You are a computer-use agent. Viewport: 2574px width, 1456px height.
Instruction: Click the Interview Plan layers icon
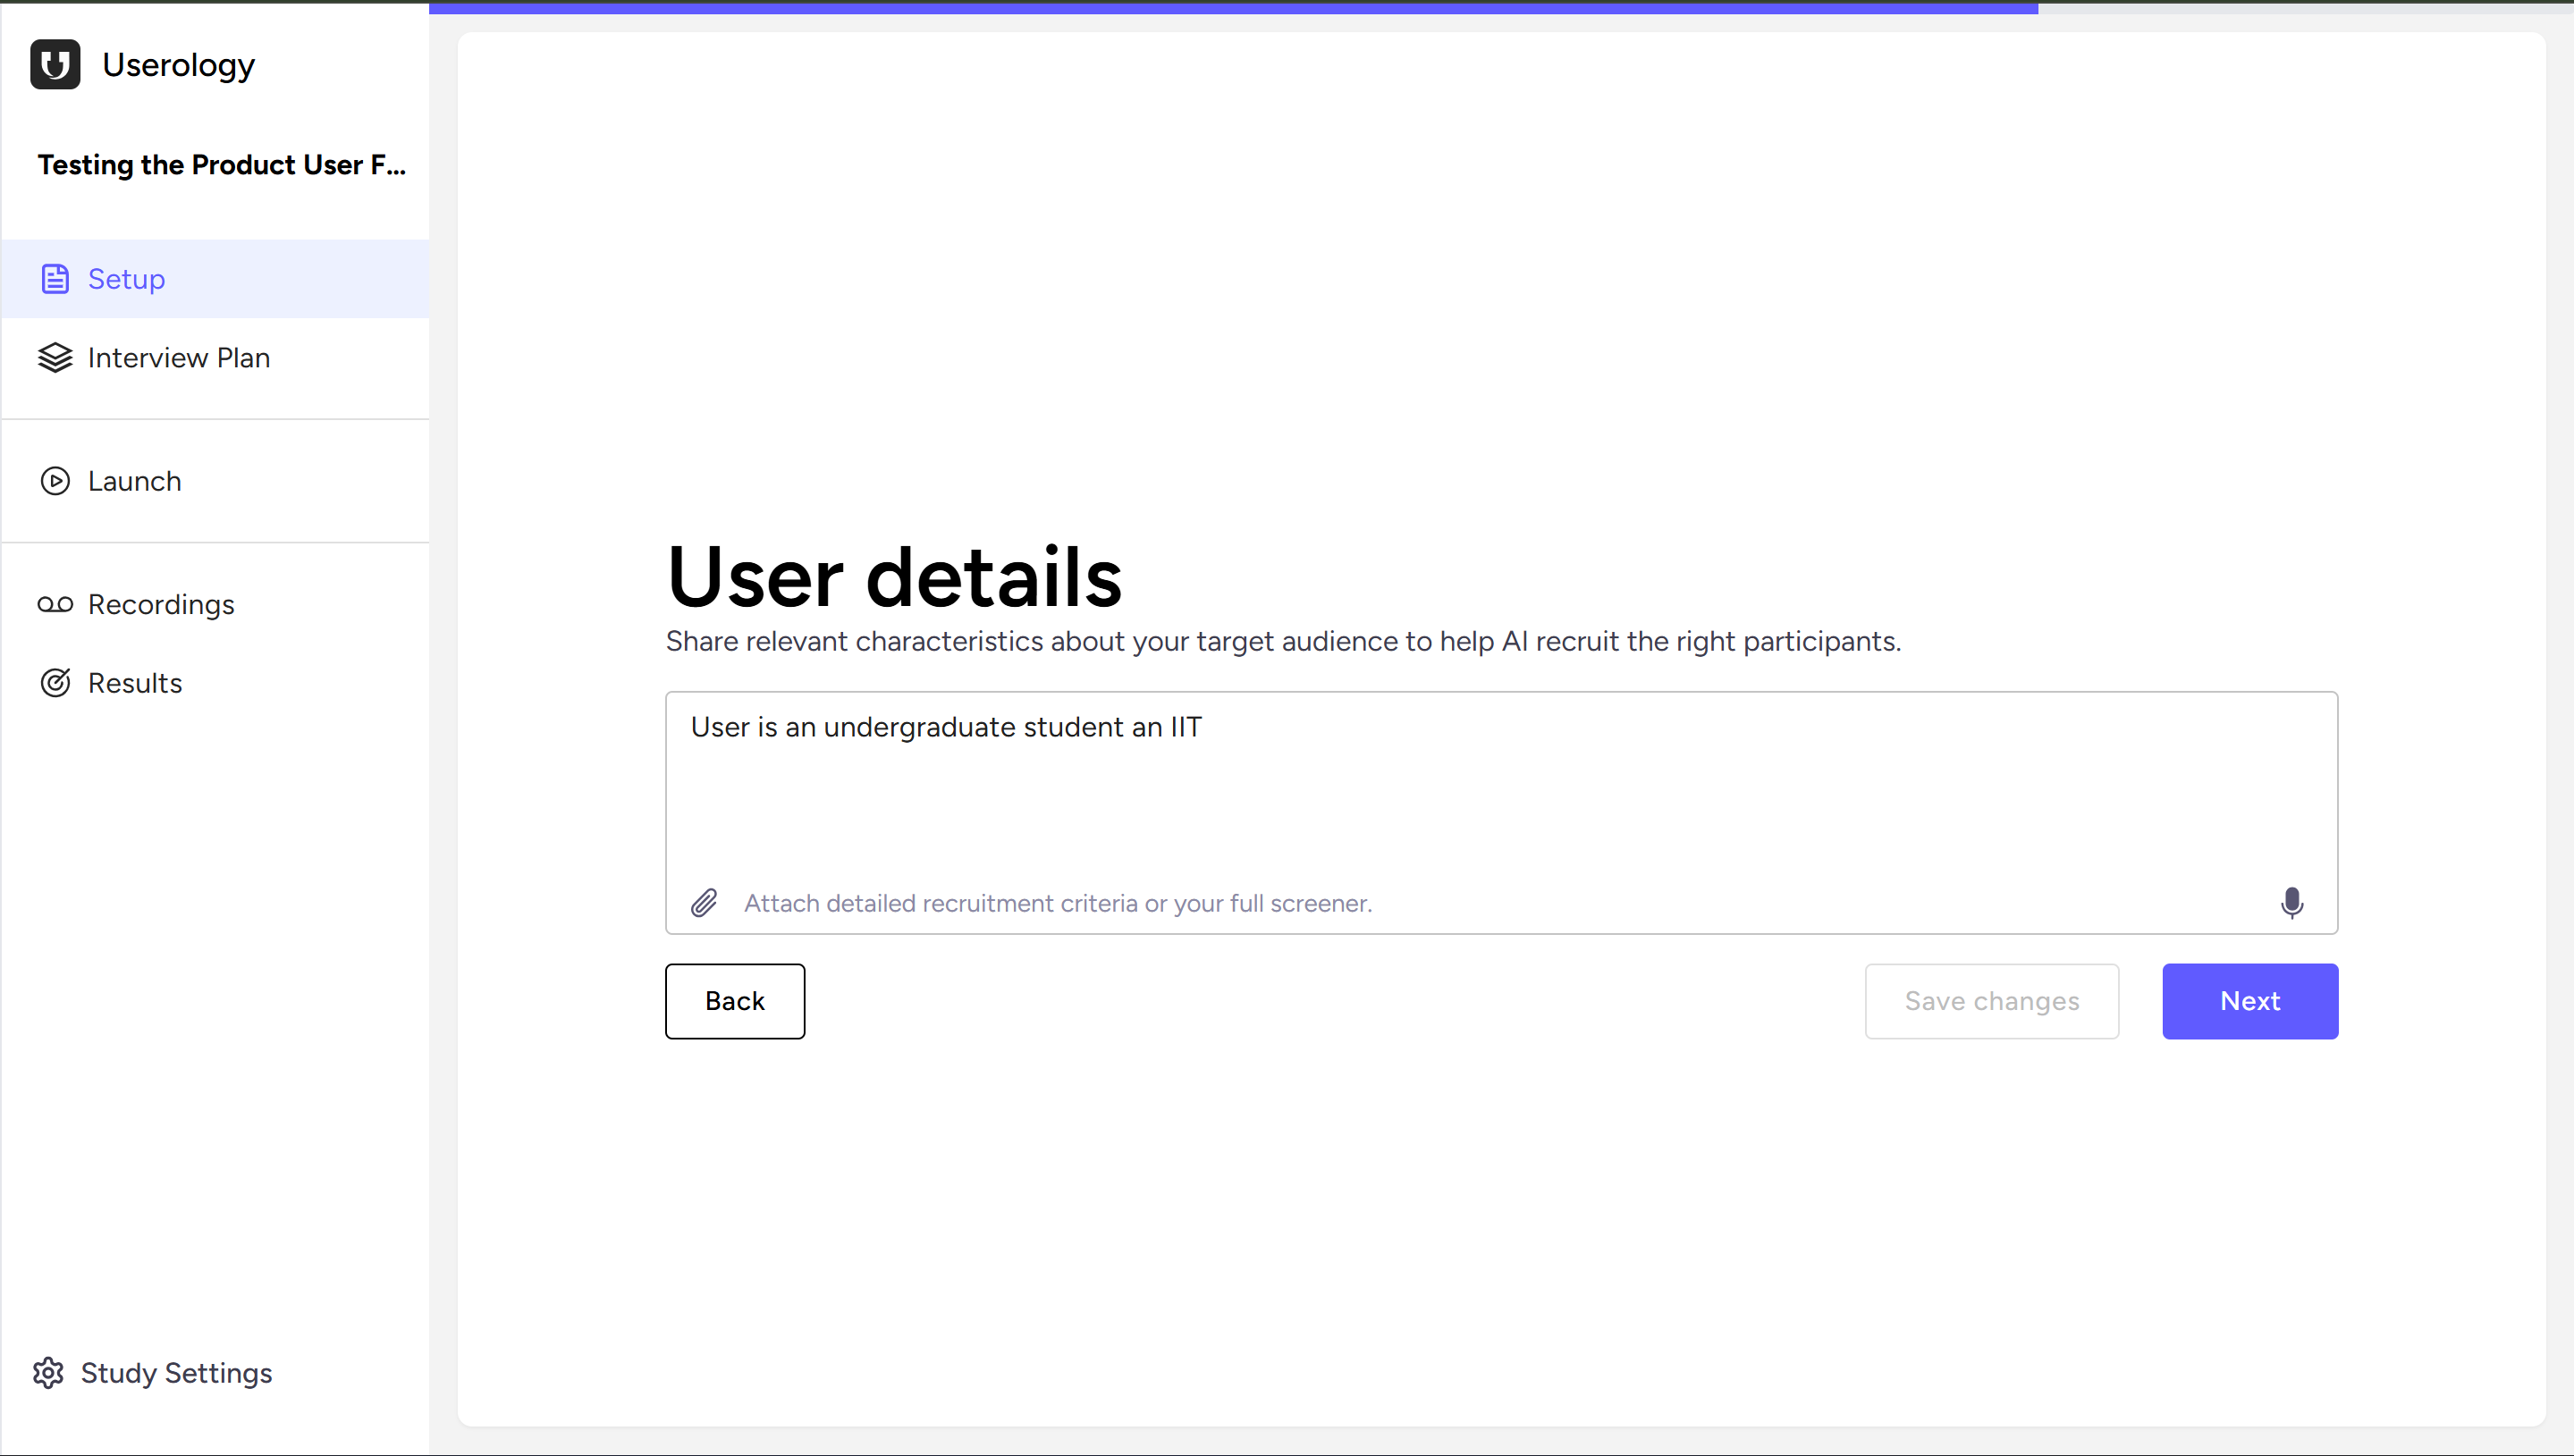click(x=55, y=357)
